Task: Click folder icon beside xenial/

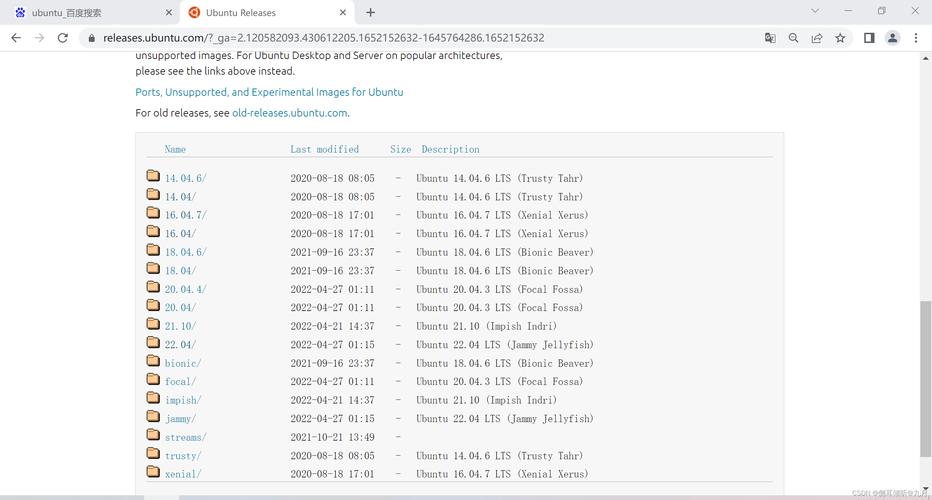Action: pyautogui.click(x=153, y=471)
